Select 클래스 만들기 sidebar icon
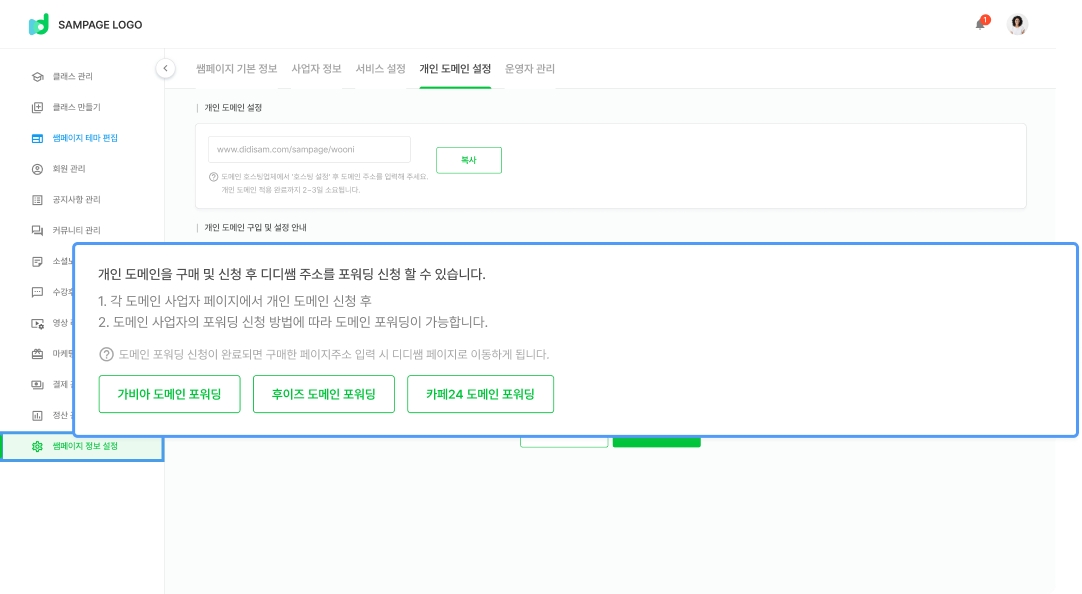This screenshot has width=1082, height=594. [38, 107]
